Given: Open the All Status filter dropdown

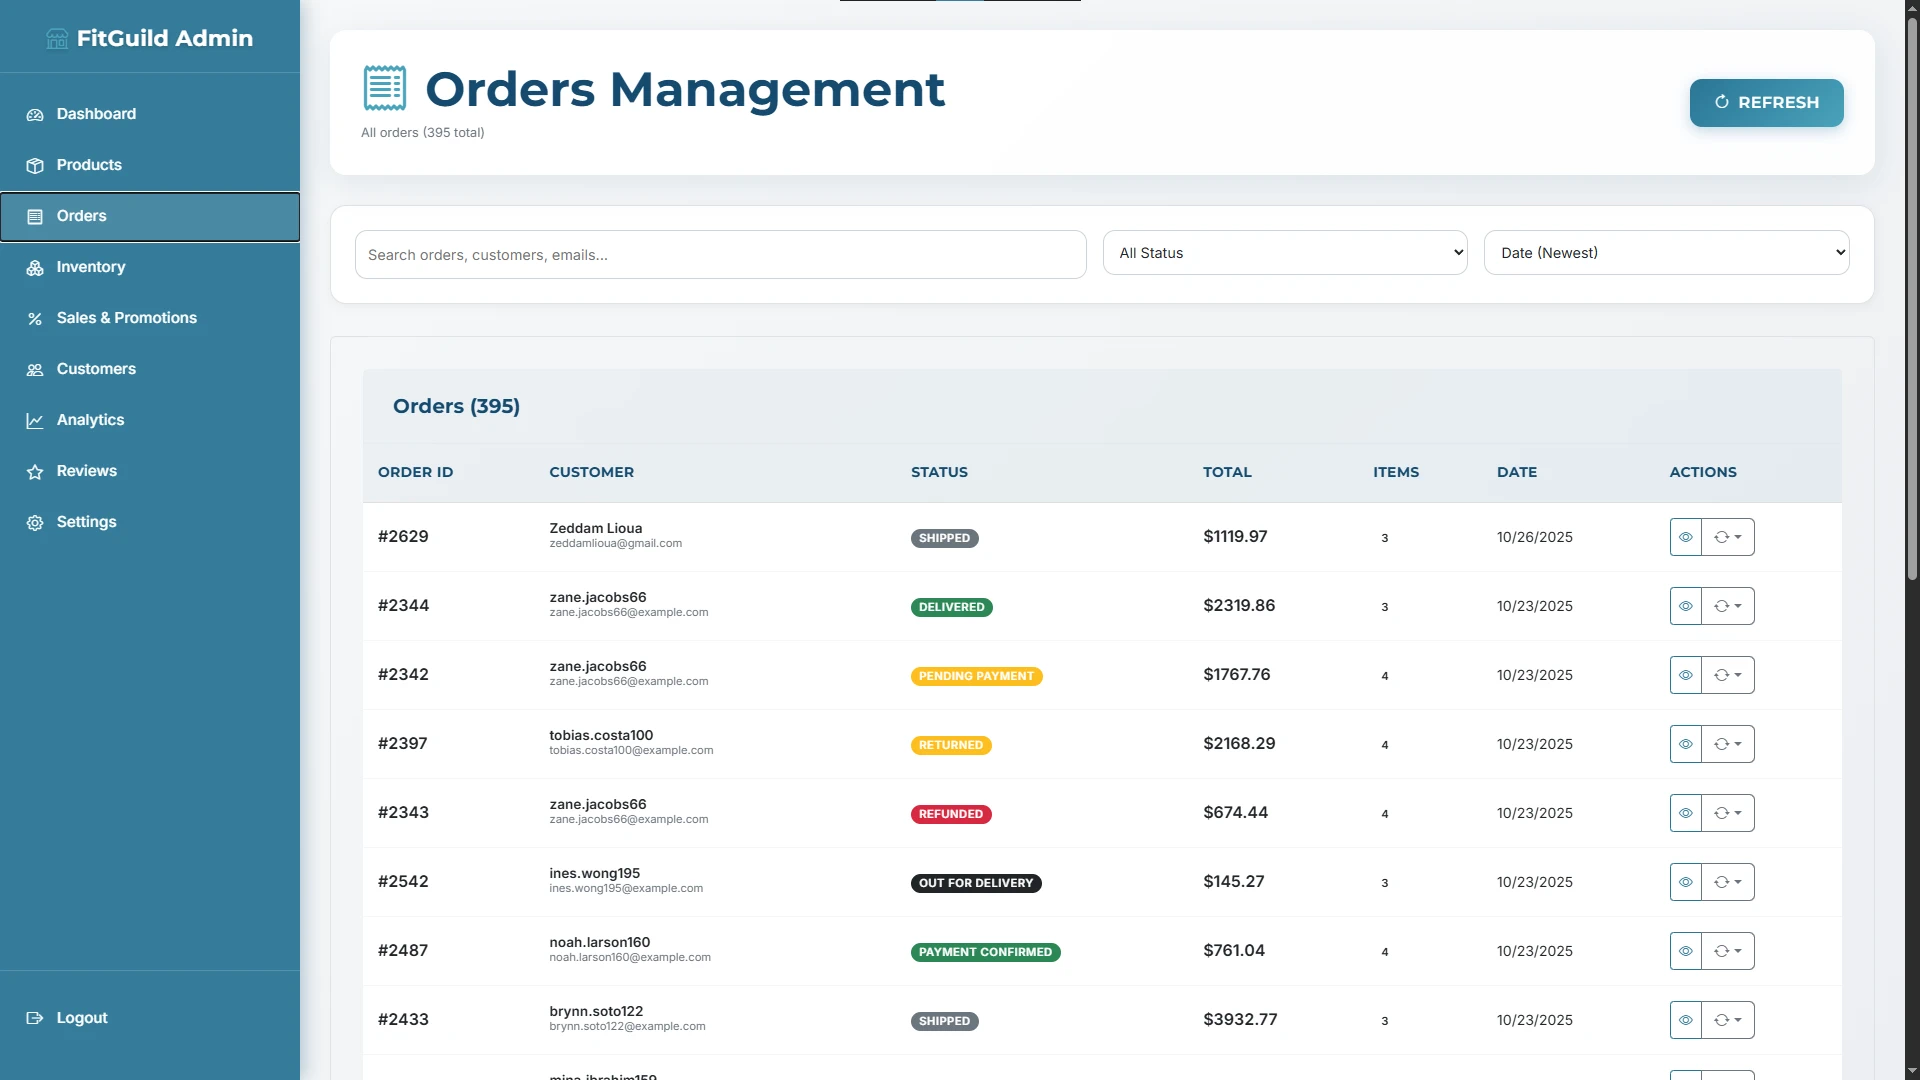Looking at the screenshot, I should click(1285, 253).
